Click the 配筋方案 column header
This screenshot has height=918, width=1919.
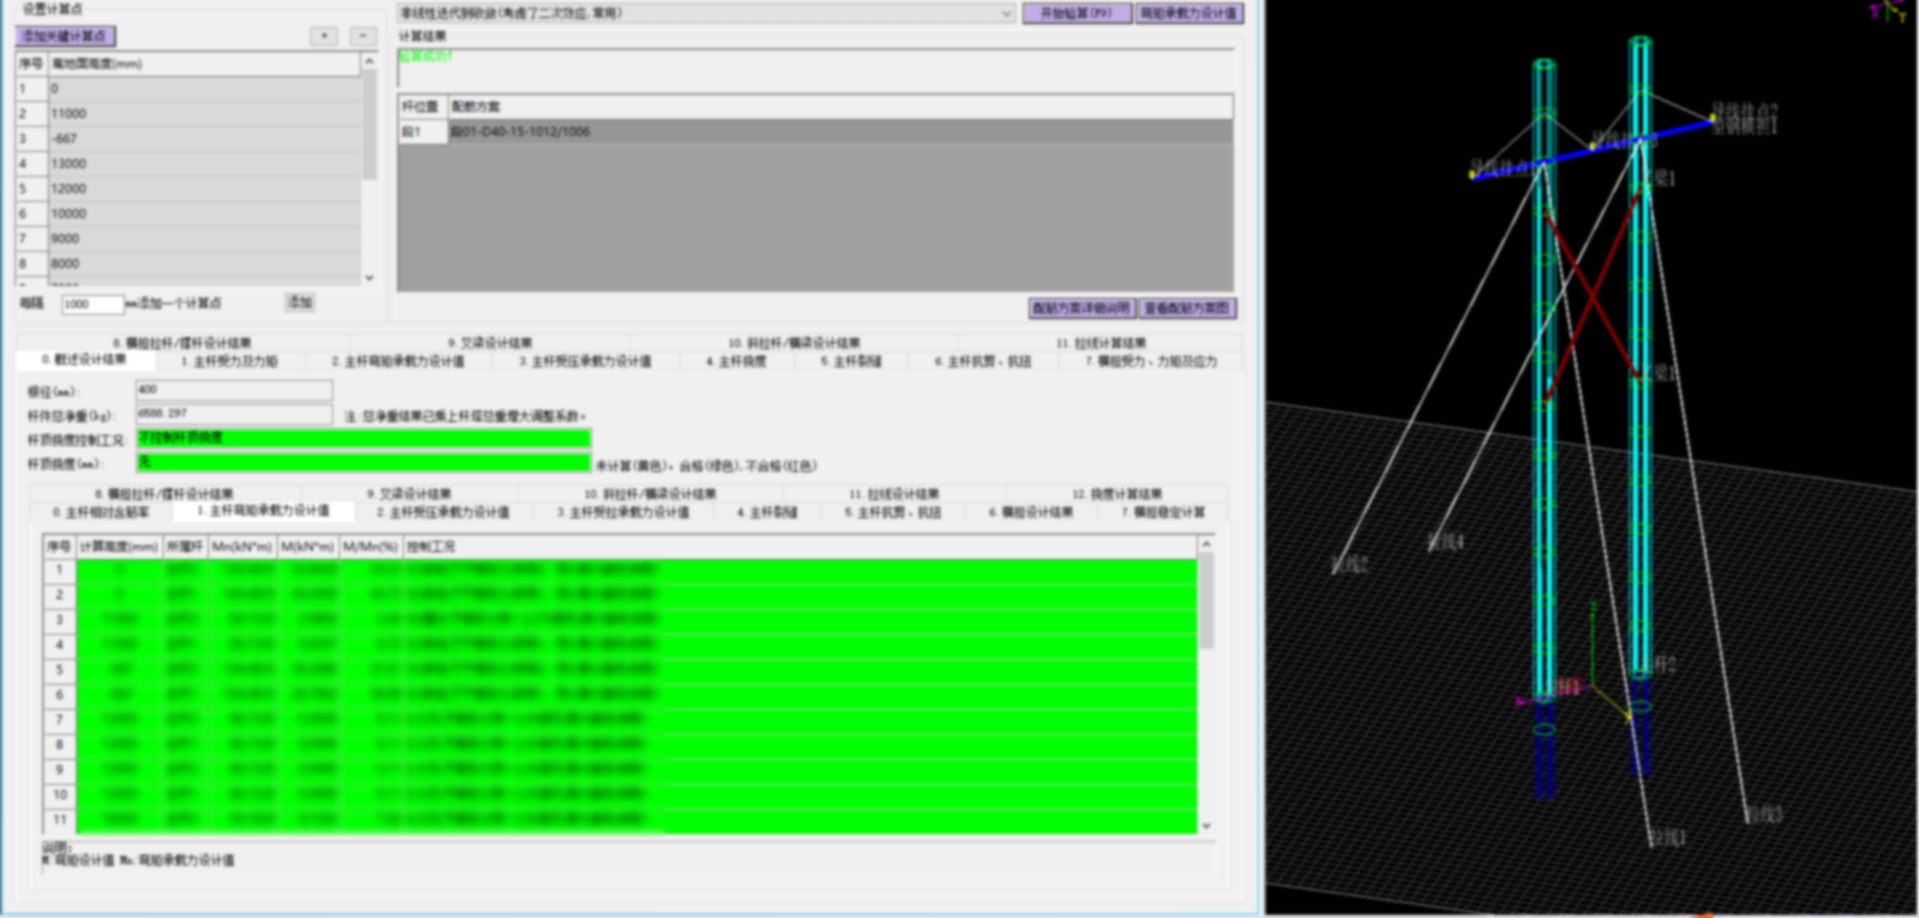(x=840, y=106)
